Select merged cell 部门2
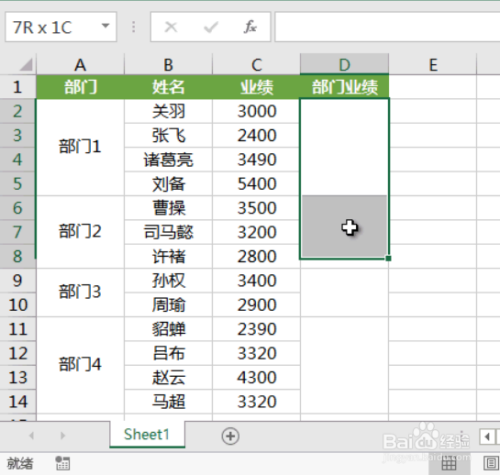The height and width of the screenshot is (475, 500). pyautogui.click(x=80, y=232)
